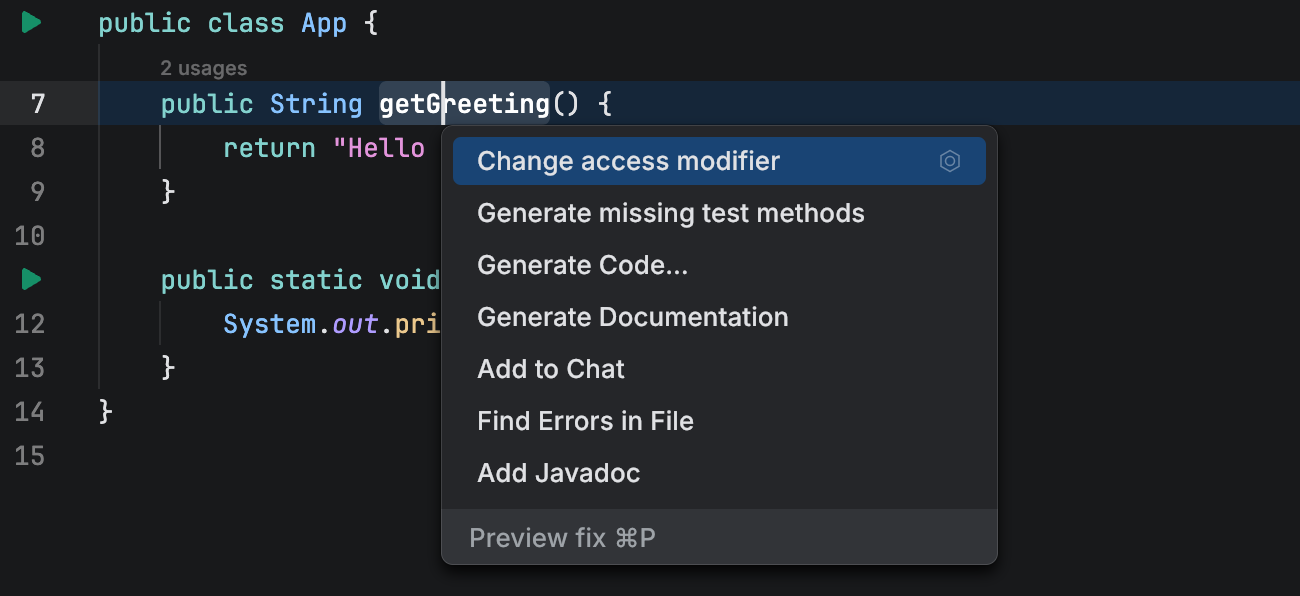Select "Generate Documentation"
The image size is (1300, 596).
(633, 316)
